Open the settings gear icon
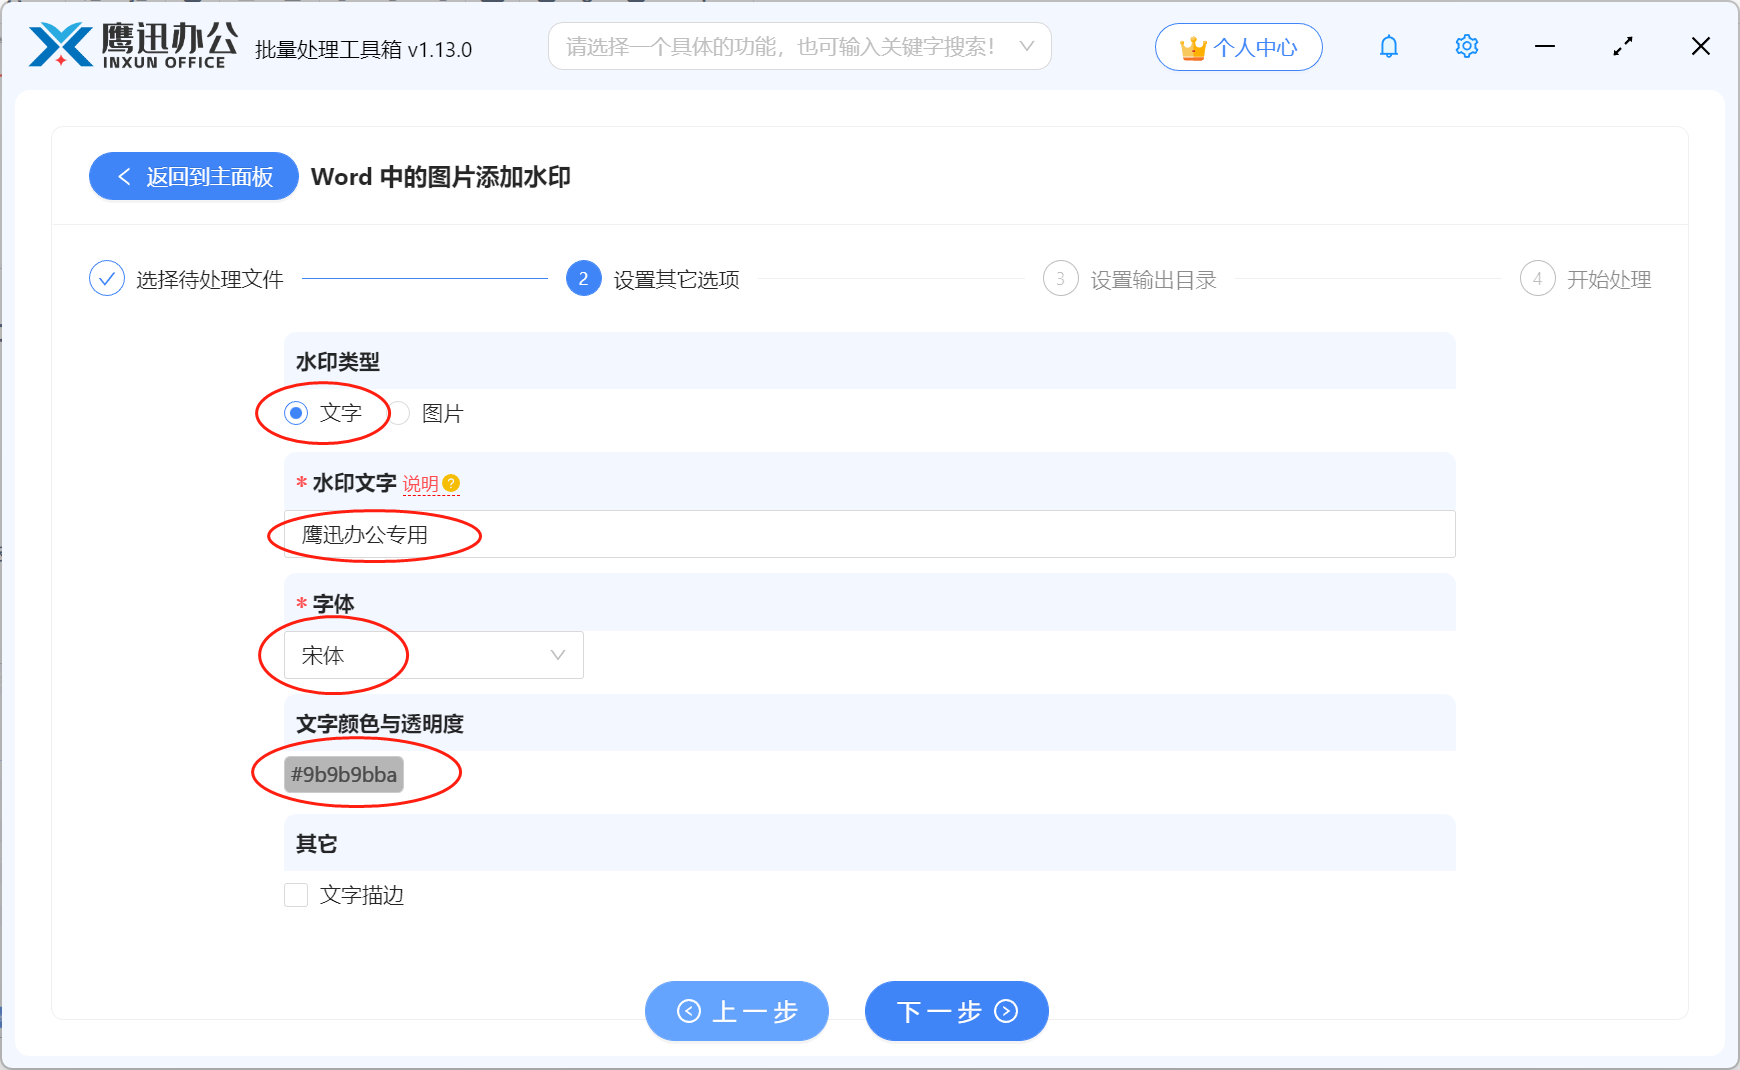1740x1070 pixels. 1466,46
